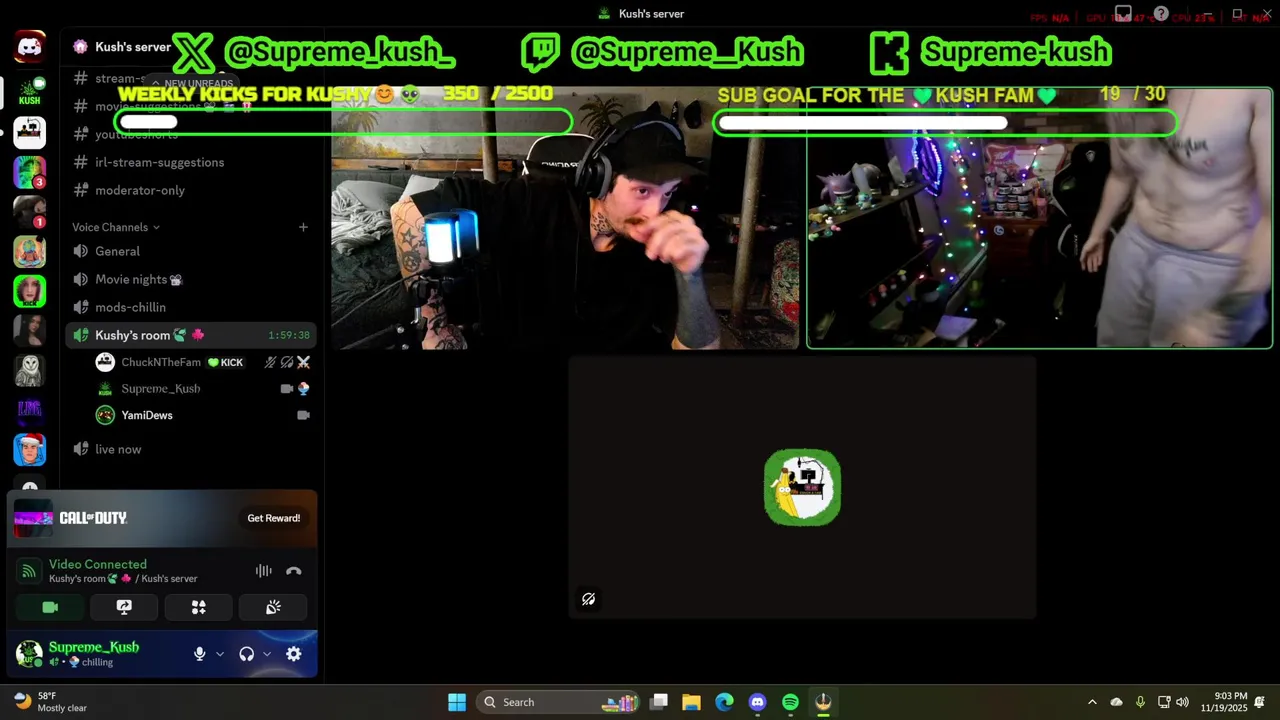Image resolution: width=1280 pixels, height=720 pixels.
Task: Open the Santa hat avatar server icon
Action: click(x=29, y=449)
